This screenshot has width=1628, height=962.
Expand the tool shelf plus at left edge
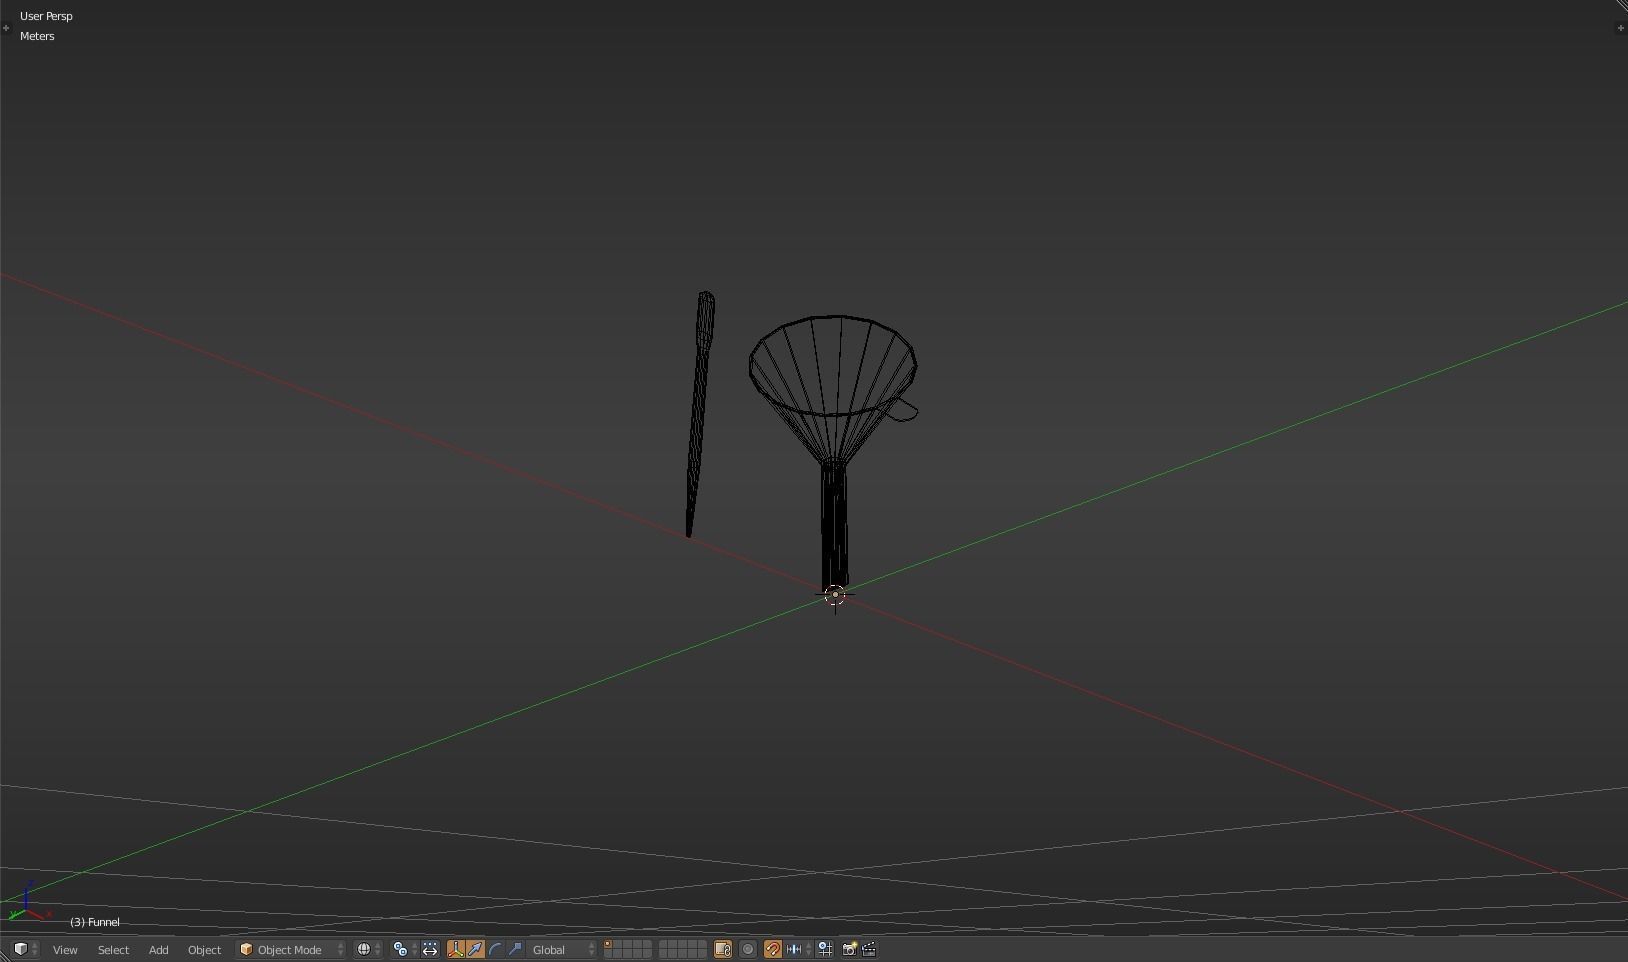6,28
